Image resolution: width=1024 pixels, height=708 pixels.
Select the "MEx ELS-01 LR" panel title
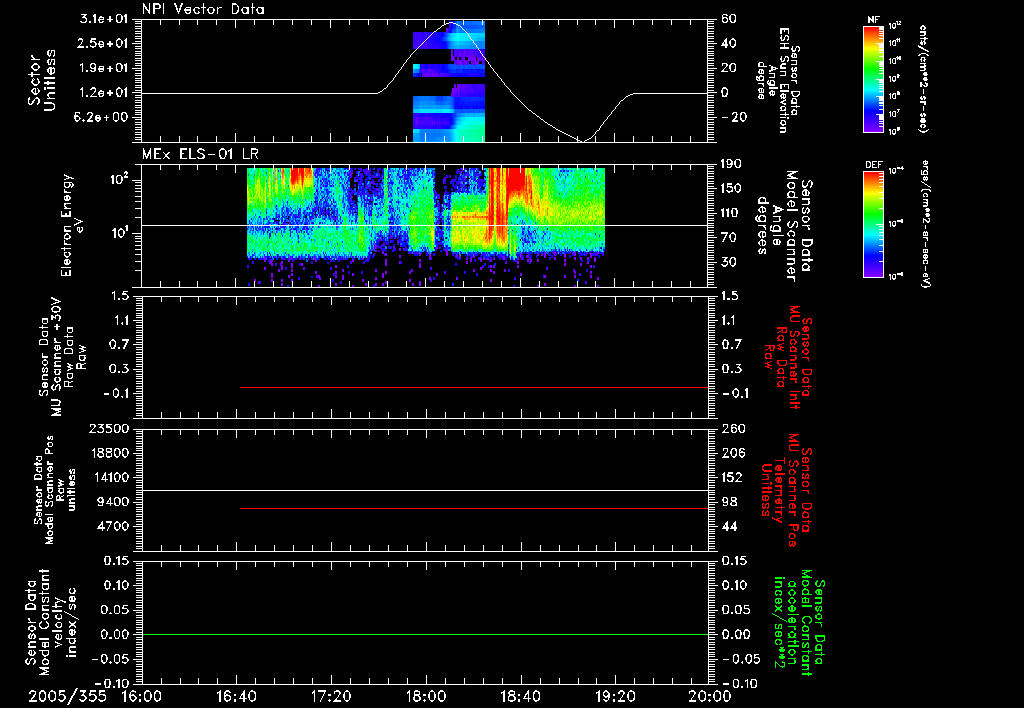click(x=200, y=155)
